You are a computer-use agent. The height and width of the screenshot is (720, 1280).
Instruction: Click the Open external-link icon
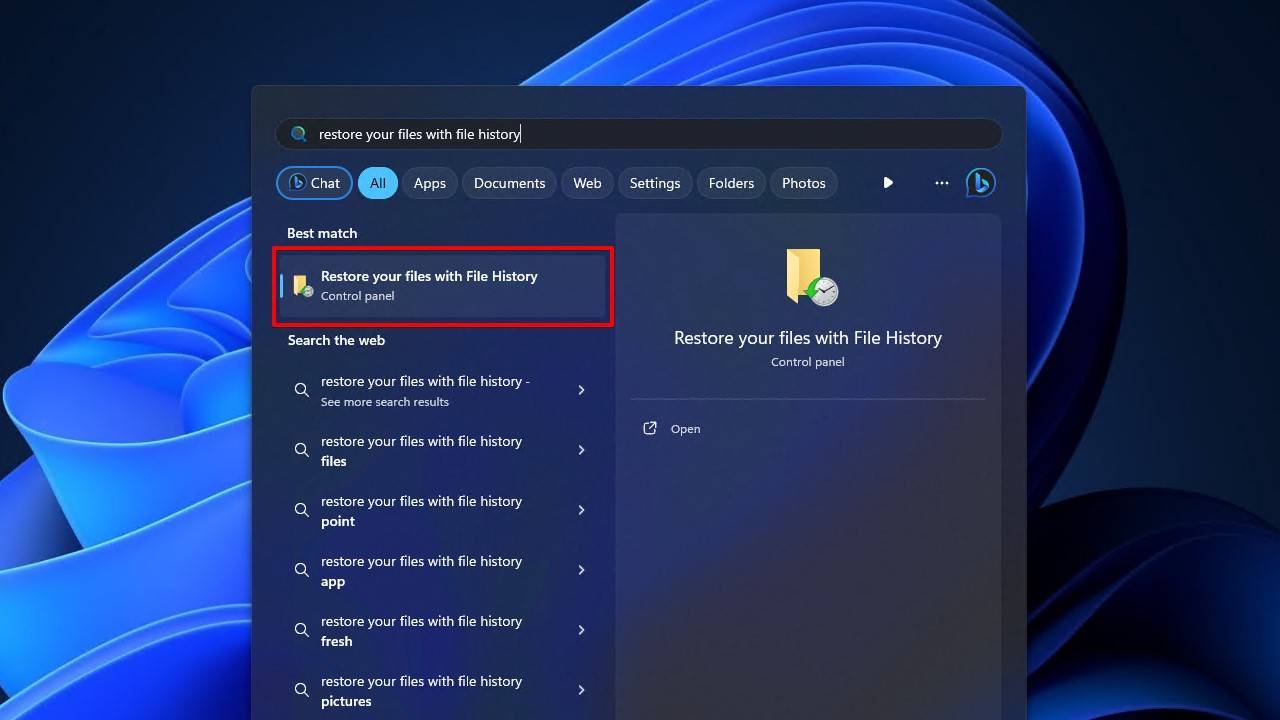coord(650,428)
